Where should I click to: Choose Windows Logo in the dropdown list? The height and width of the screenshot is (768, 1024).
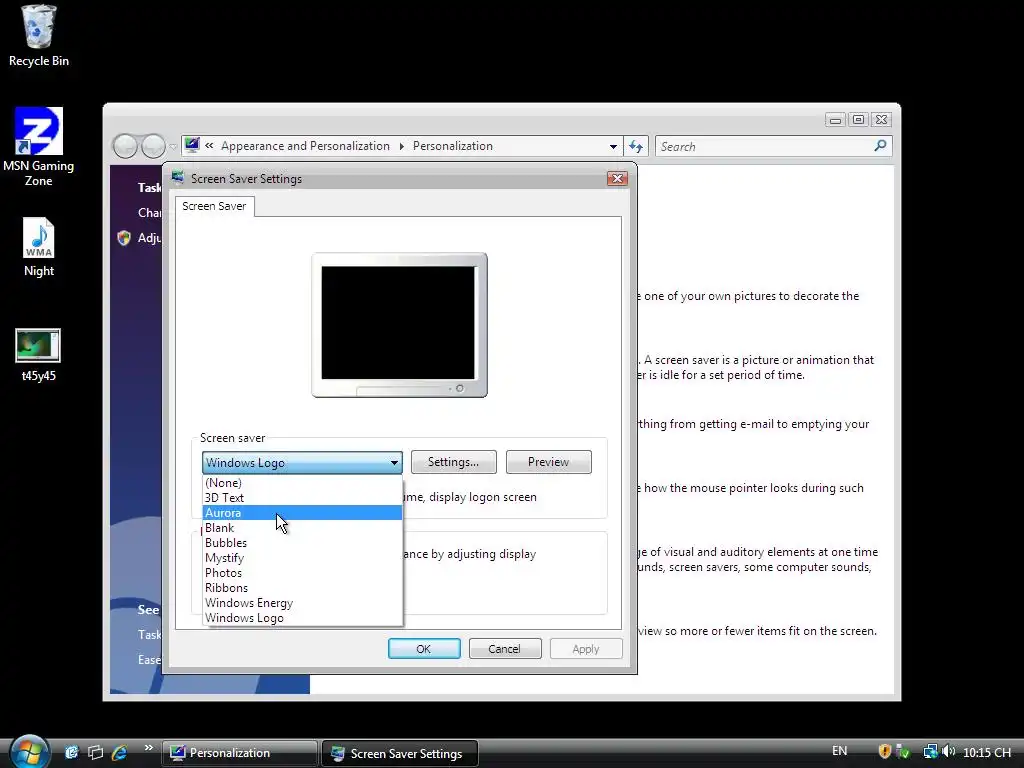click(x=302, y=618)
